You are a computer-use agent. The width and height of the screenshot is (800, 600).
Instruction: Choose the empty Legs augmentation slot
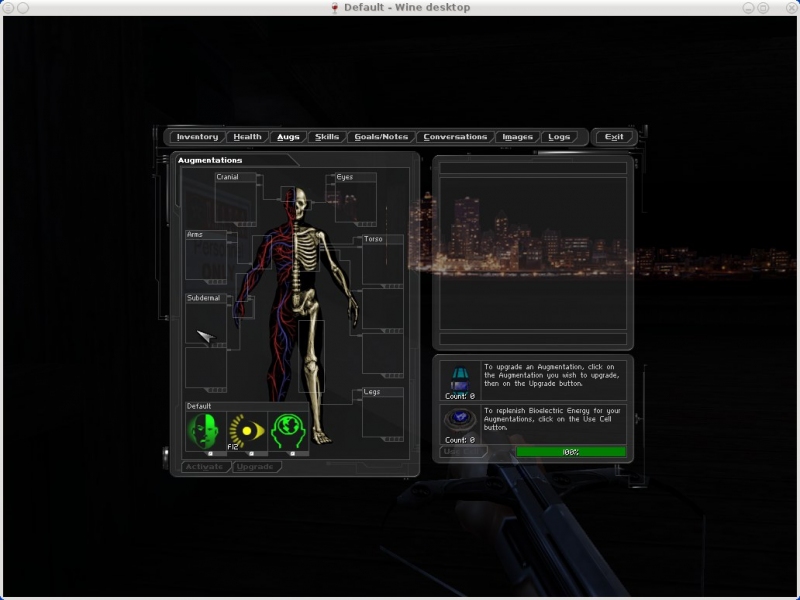pos(382,416)
